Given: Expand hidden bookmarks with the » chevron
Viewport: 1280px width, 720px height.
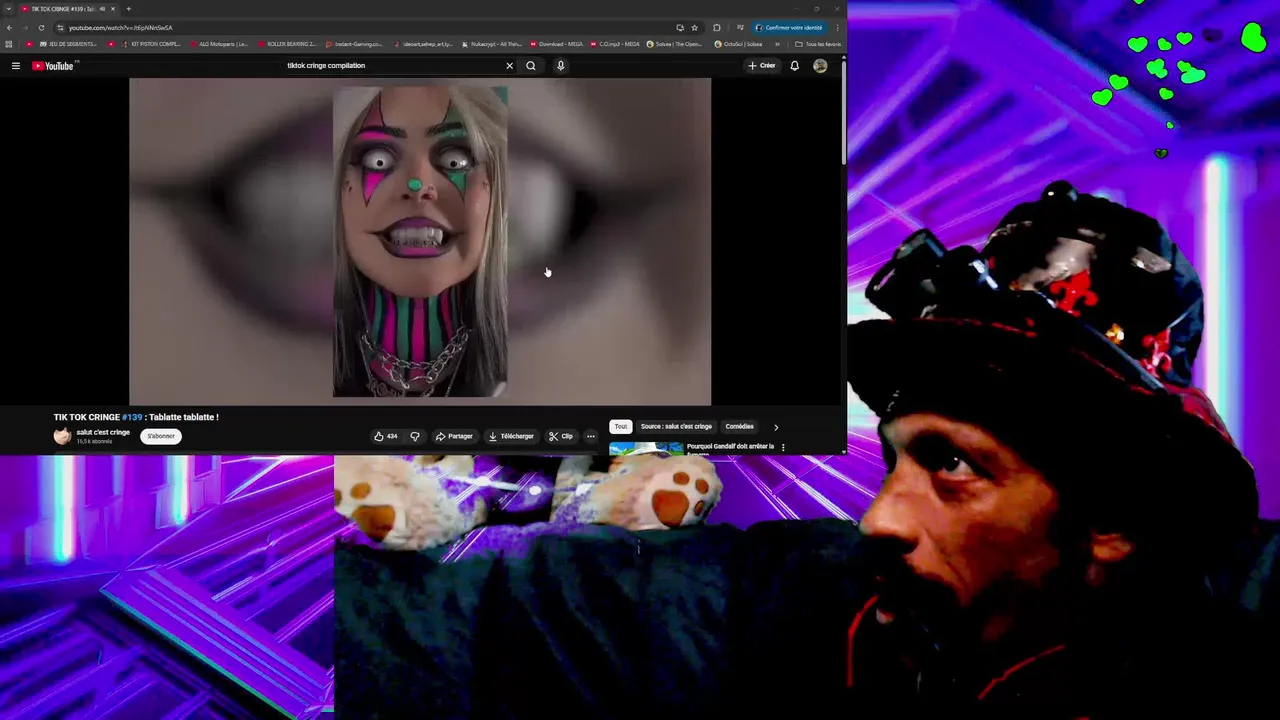Looking at the screenshot, I should coord(778,44).
